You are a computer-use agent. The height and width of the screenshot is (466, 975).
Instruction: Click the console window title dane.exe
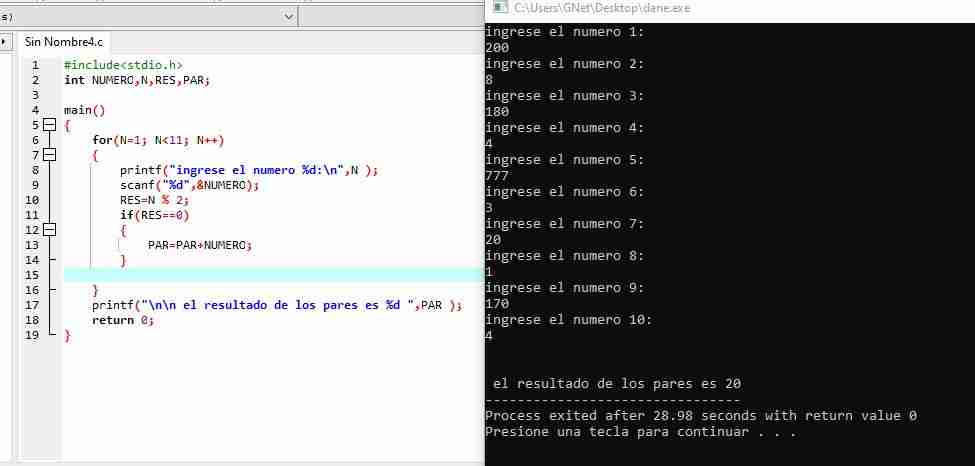click(602, 8)
